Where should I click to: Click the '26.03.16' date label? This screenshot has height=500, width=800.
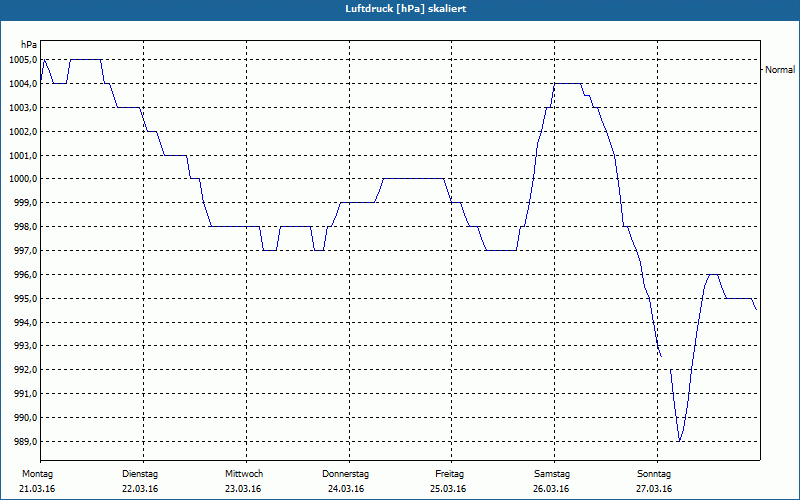pos(551,489)
